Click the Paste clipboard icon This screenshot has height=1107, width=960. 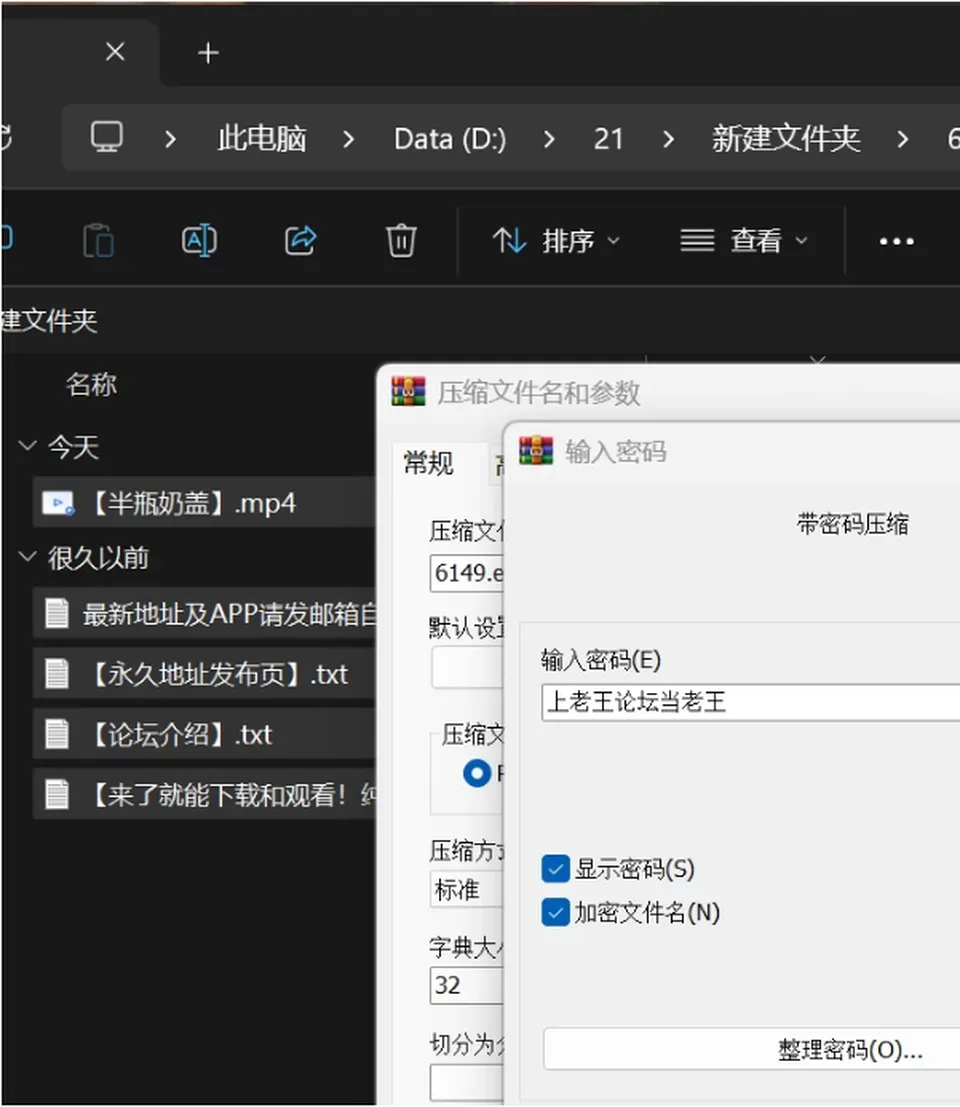tap(98, 241)
